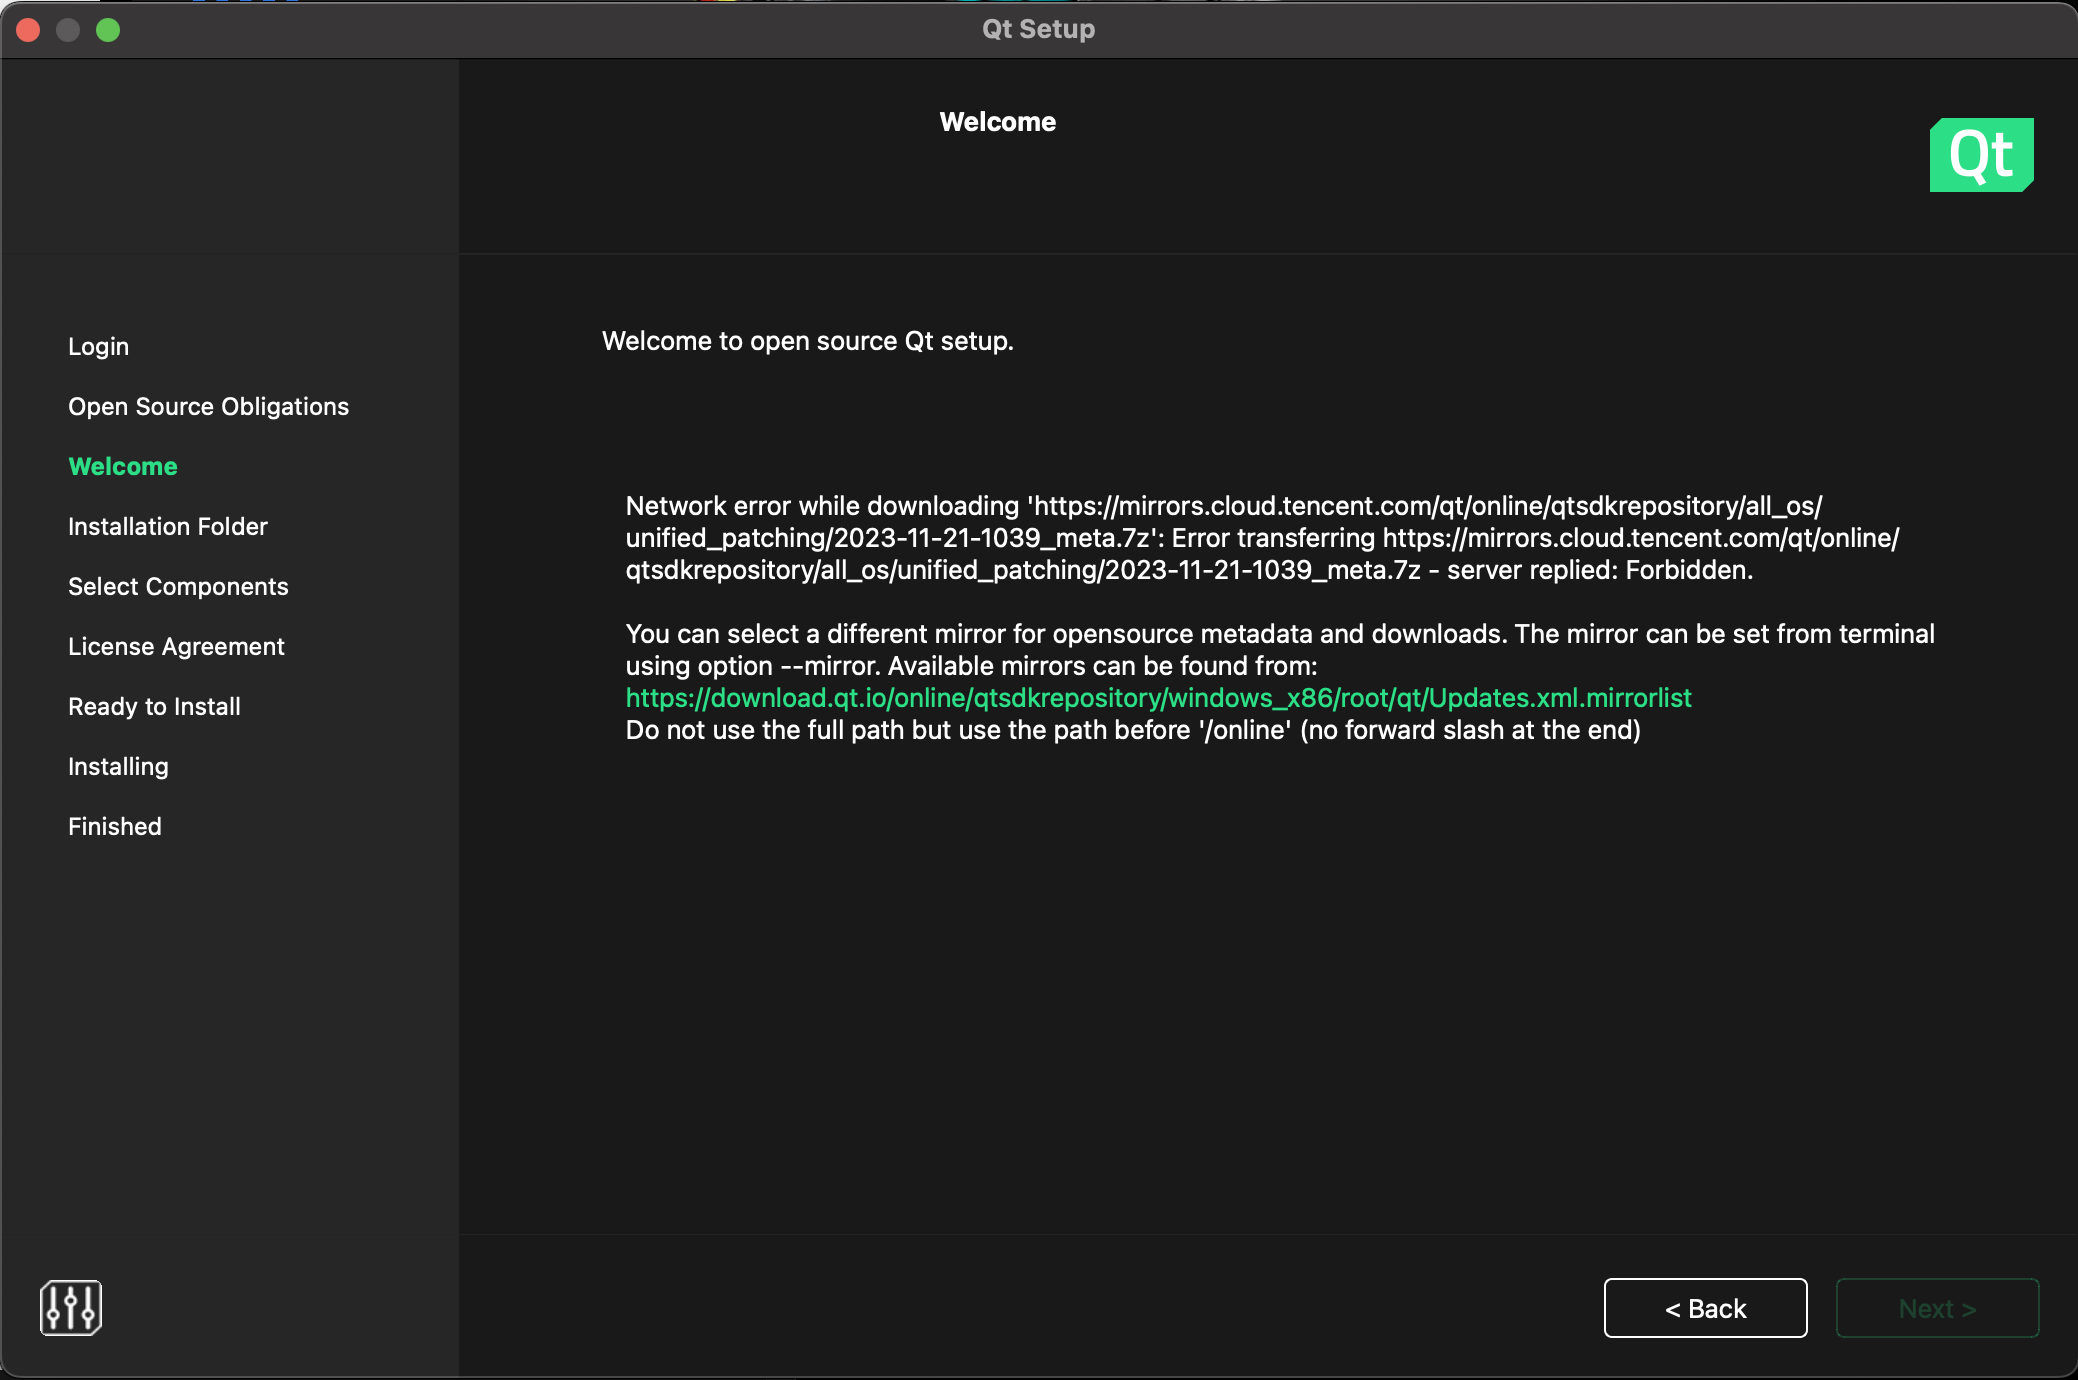The height and width of the screenshot is (1380, 2078).
Task: Go to the Installation Folder step
Action: pyautogui.click(x=167, y=526)
